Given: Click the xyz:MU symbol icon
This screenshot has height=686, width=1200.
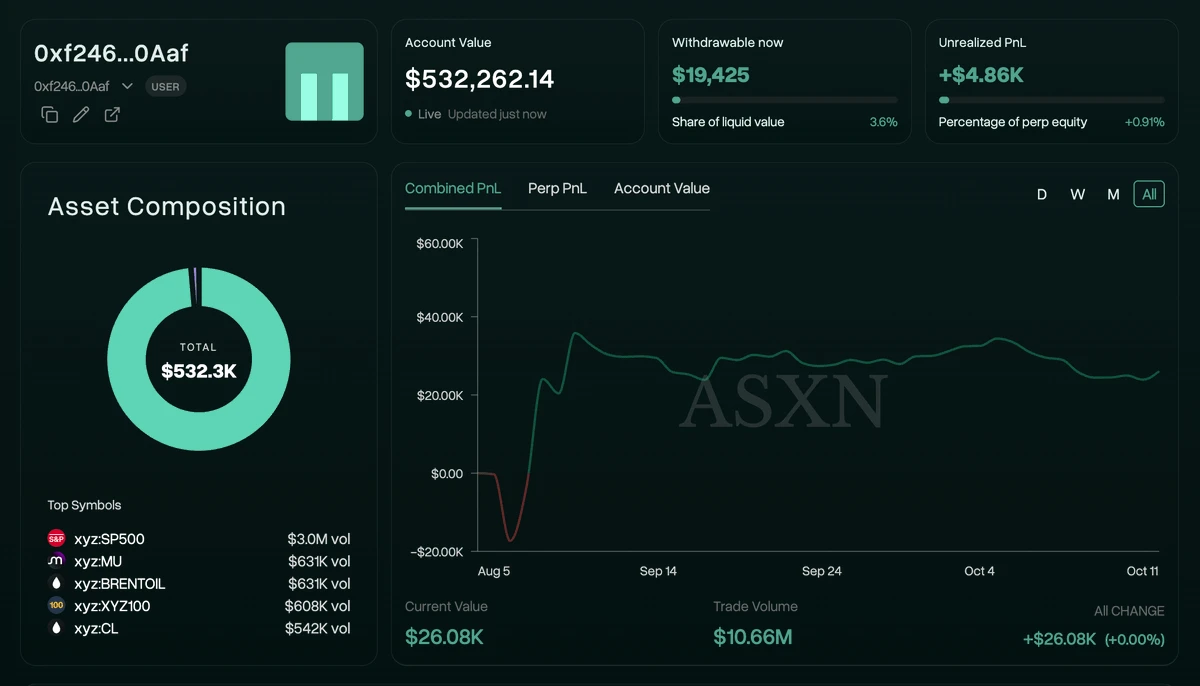Looking at the screenshot, I should click(56, 561).
